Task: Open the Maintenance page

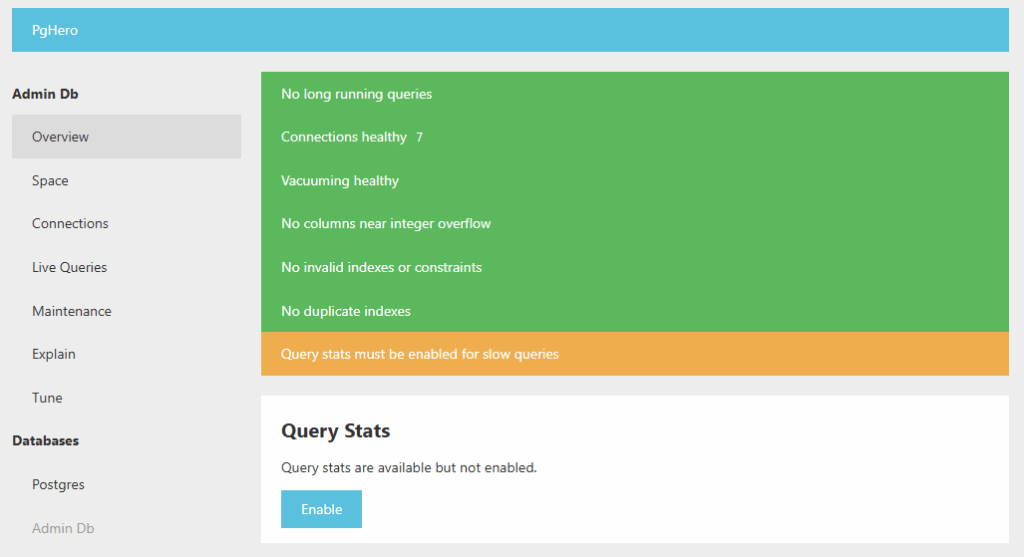Action: [x=71, y=311]
